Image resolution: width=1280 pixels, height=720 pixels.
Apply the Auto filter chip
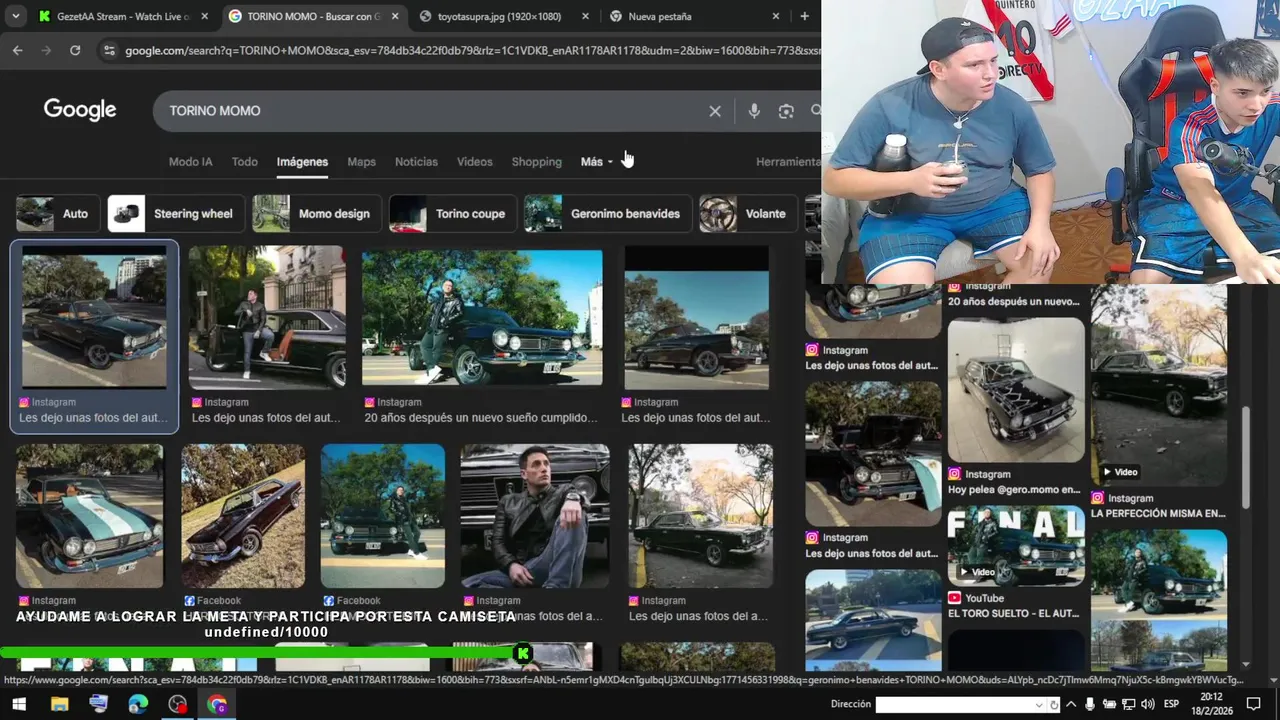point(57,213)
